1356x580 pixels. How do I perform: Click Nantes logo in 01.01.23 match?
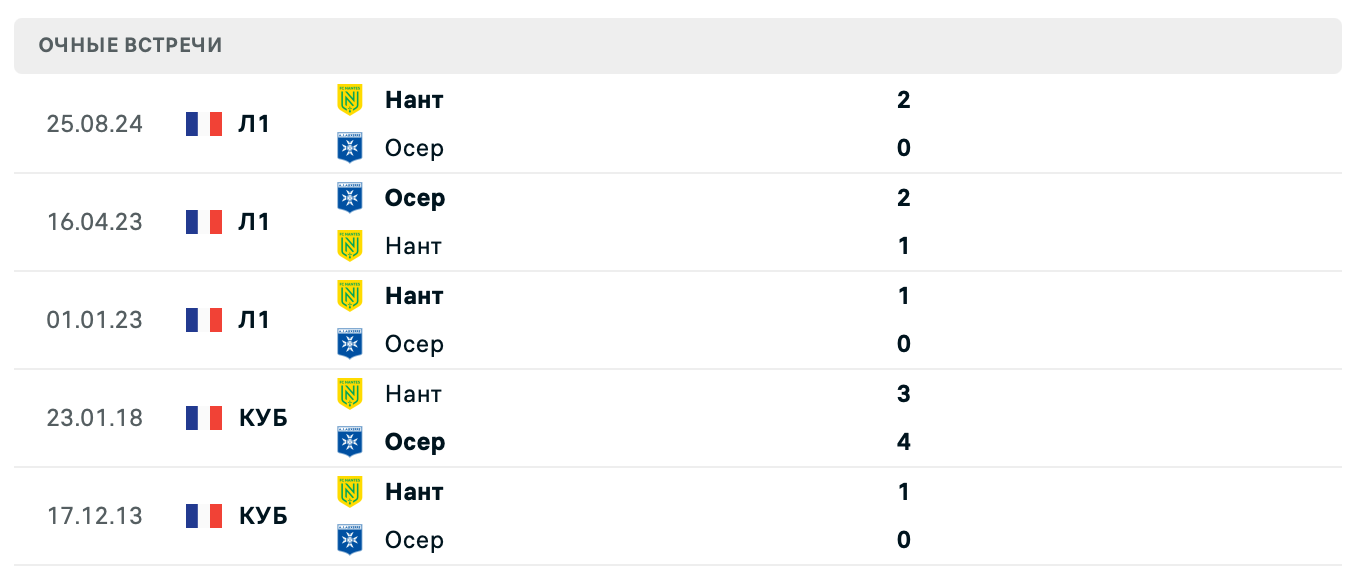(x=350, y=295)
